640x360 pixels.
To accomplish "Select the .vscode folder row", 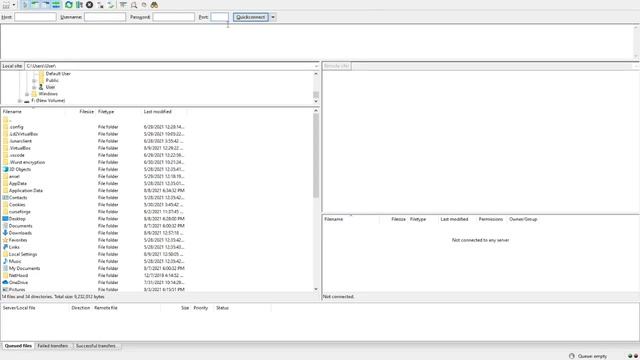I will (93, 155).
